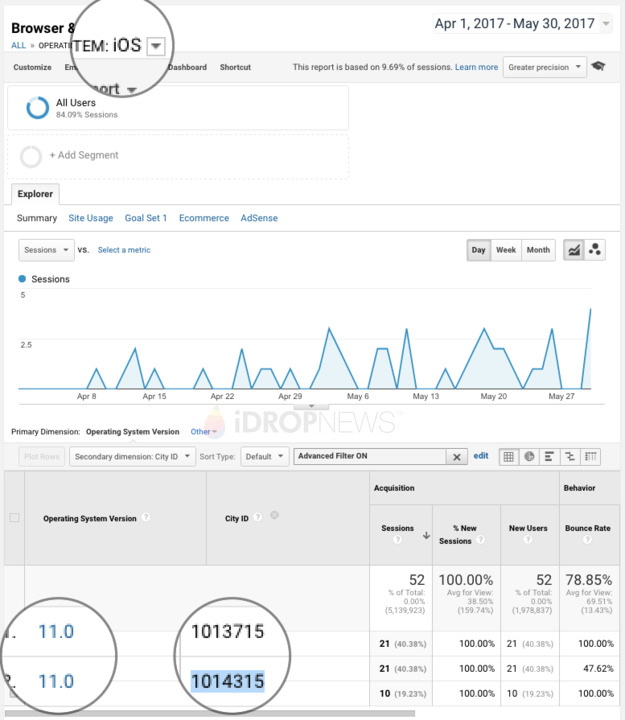Screen dimensions: 625x720
Task: Select City ID 1013715 cell
Action: coord(228,632)
